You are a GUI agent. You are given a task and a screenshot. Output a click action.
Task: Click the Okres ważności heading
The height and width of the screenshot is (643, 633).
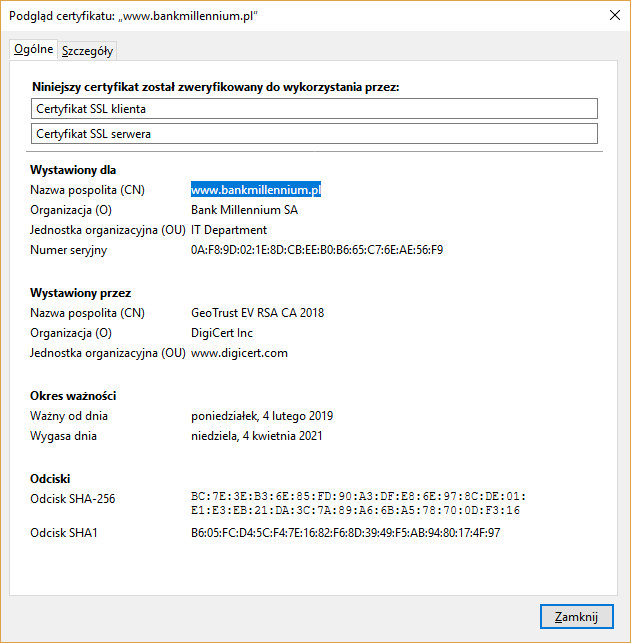[73, 396]
